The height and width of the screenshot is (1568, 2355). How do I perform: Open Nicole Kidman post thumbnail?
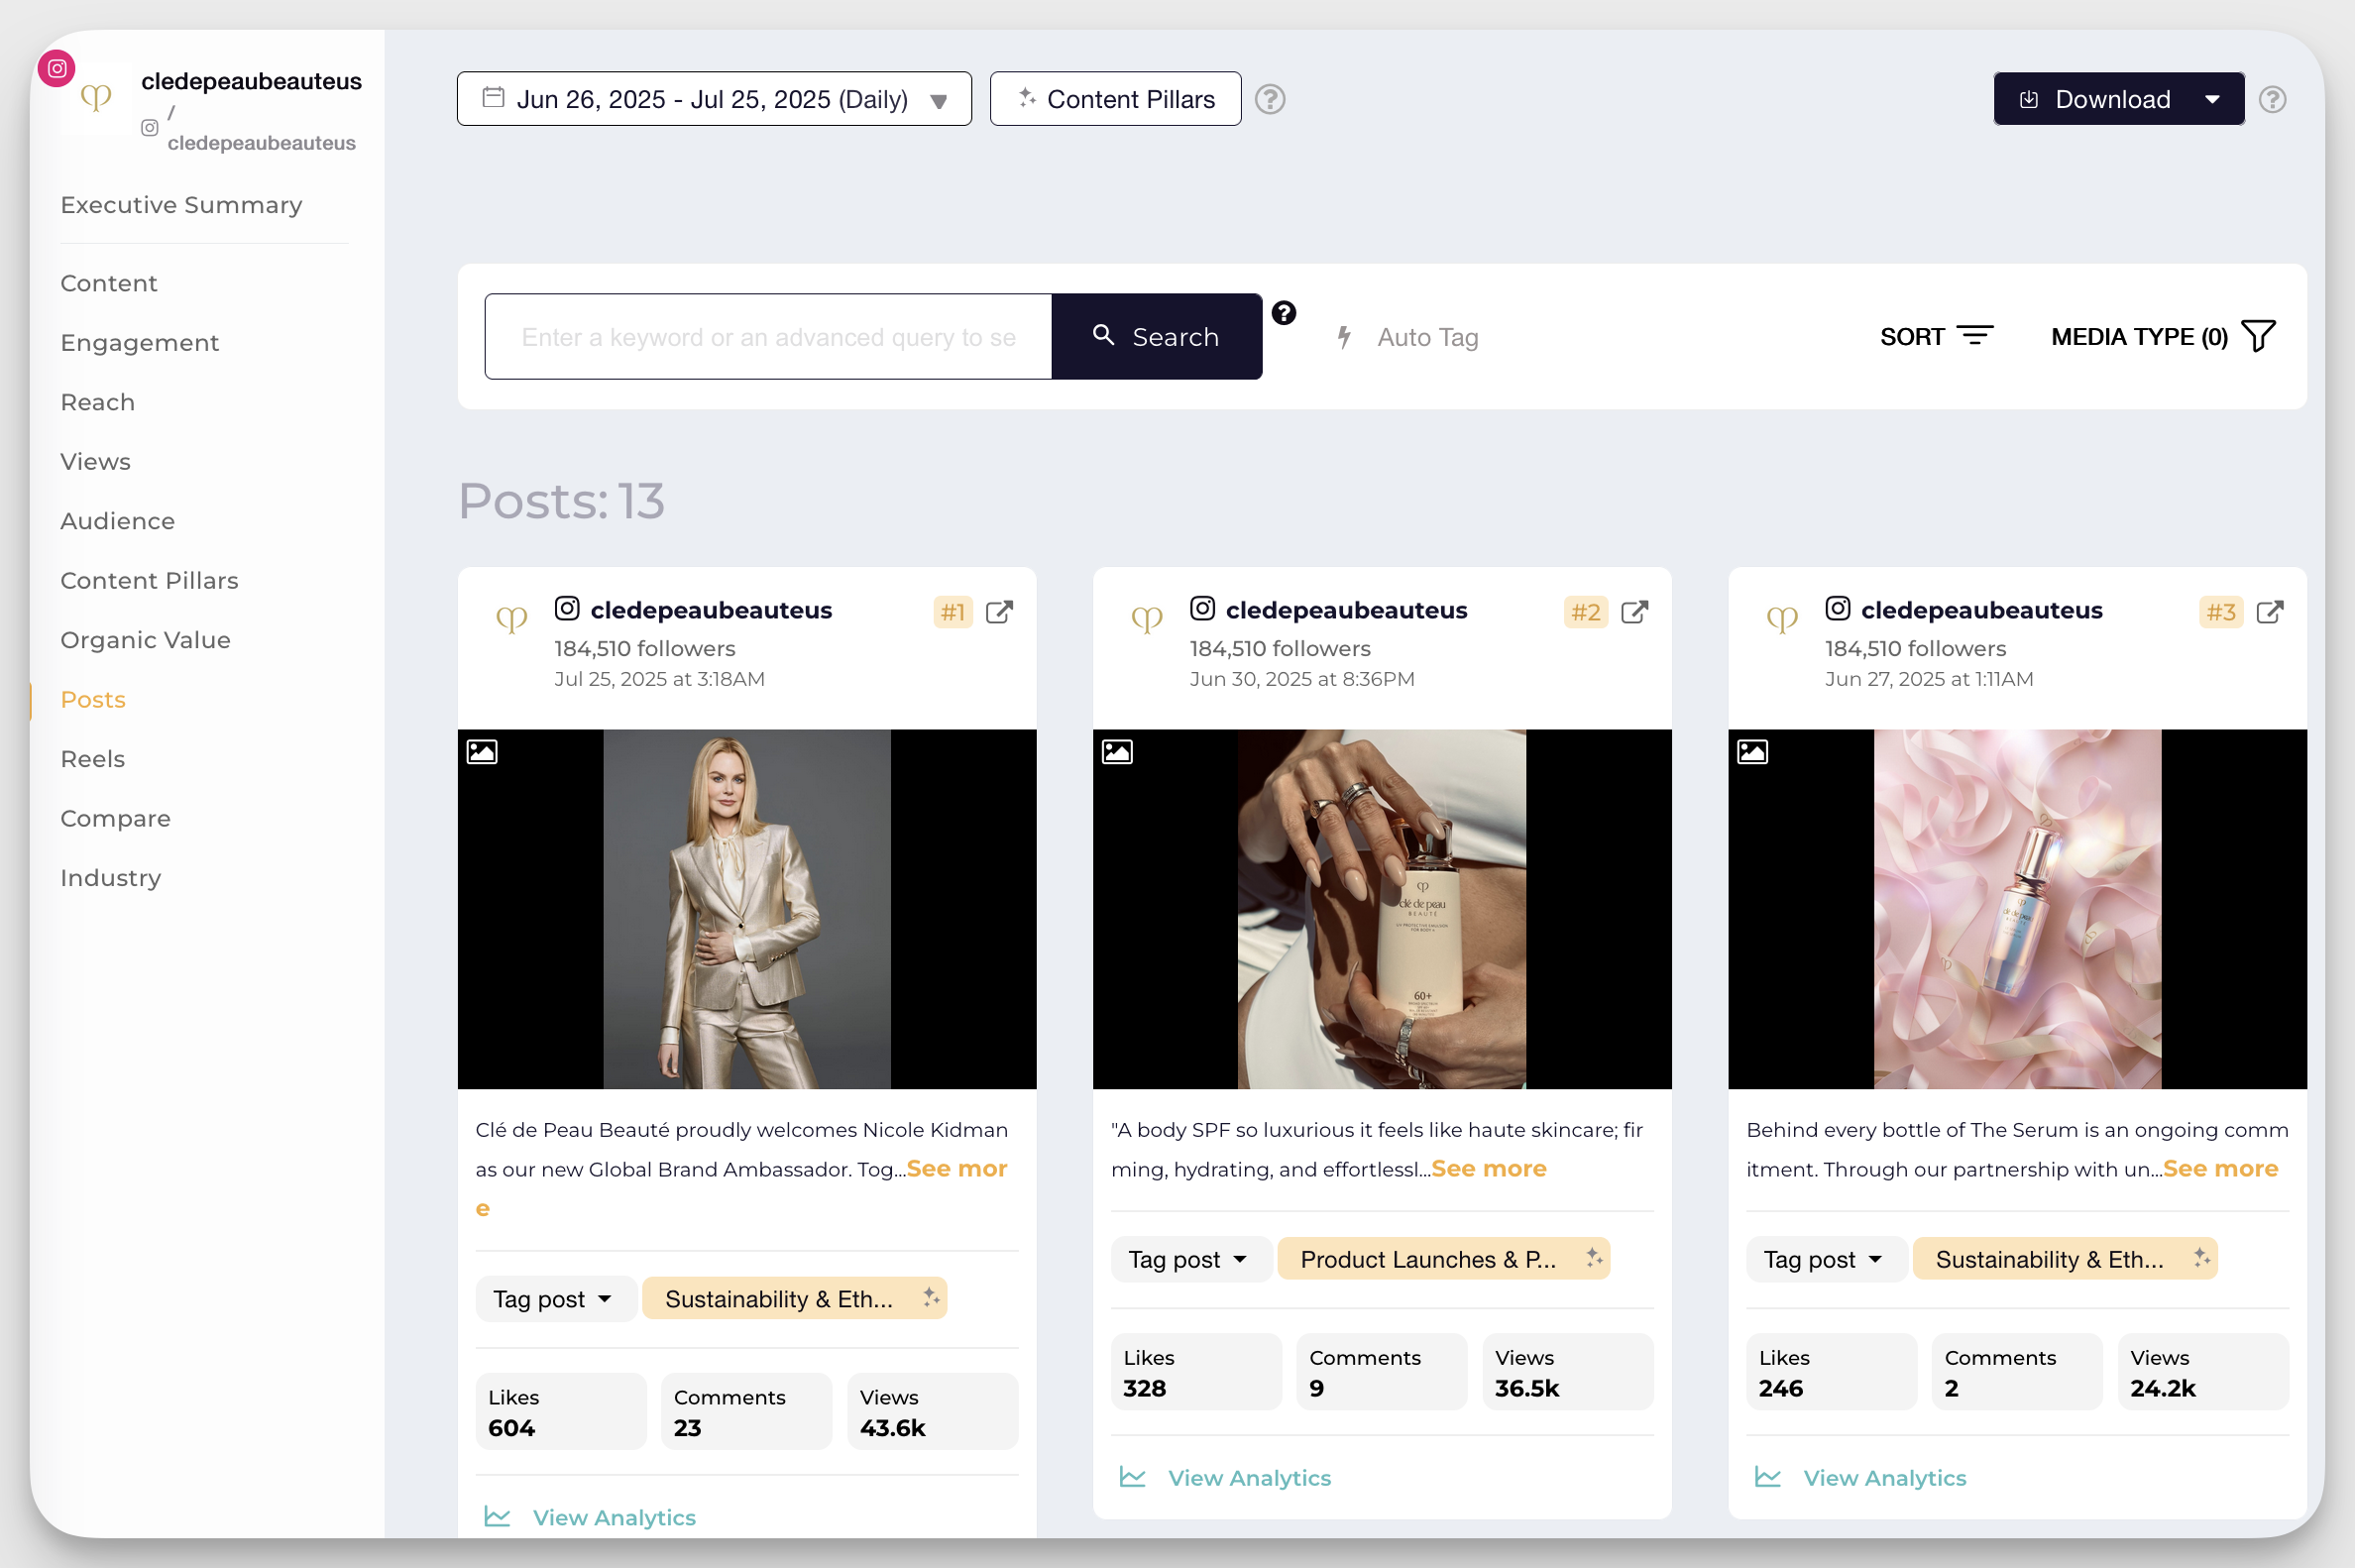point(747,909)
